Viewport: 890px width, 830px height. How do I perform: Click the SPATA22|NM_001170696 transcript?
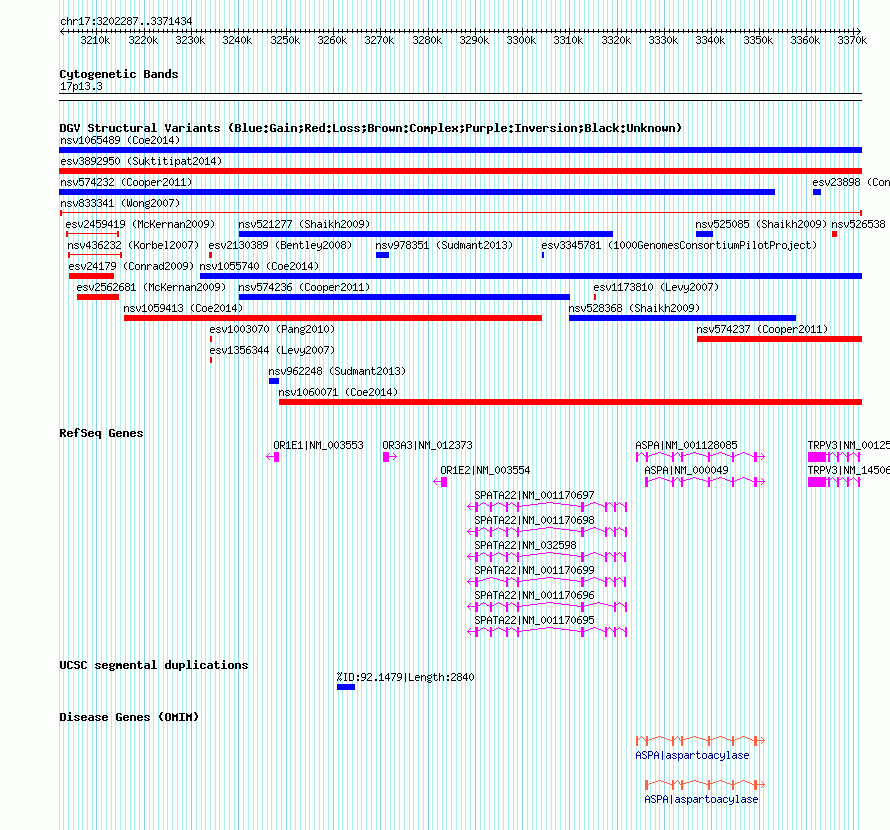[547, 606]
